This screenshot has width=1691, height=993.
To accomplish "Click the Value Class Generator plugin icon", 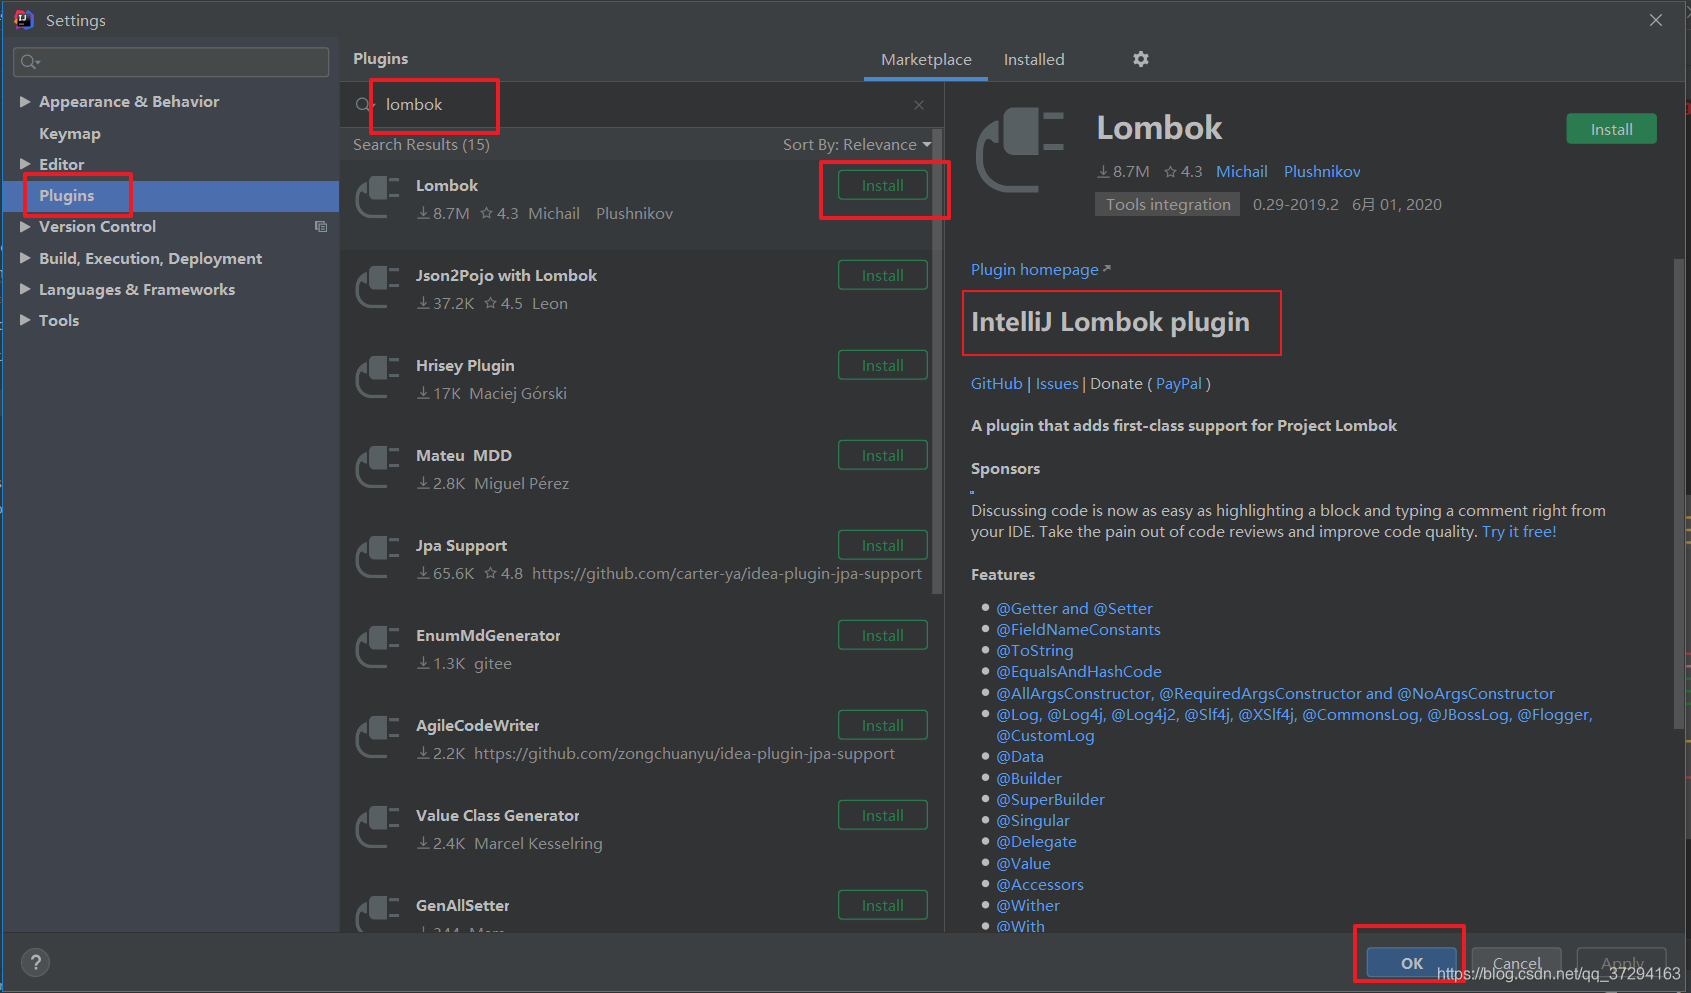I will click(x=378, y=827).
